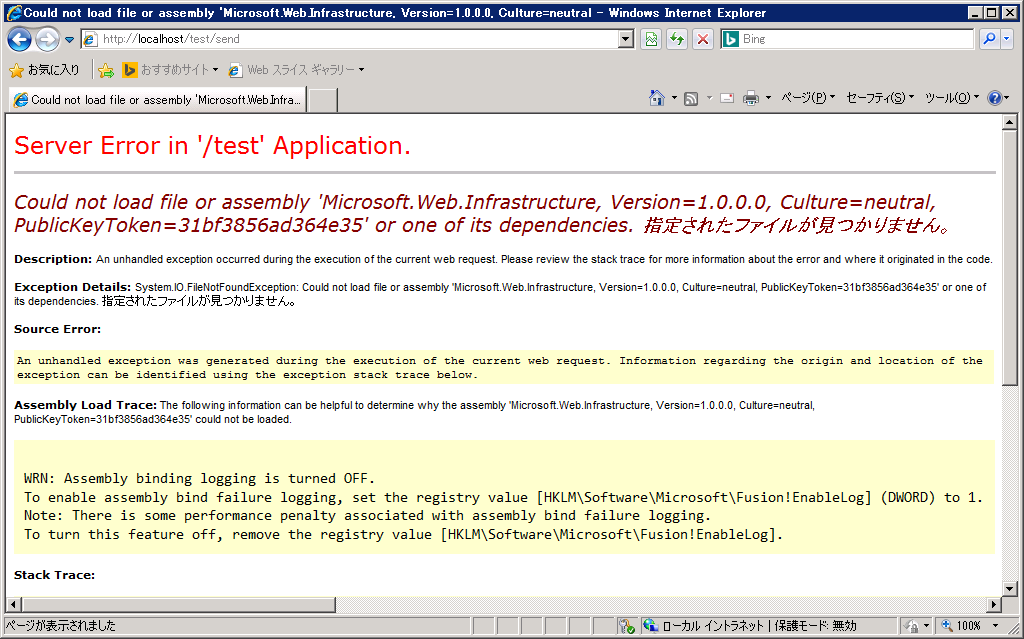The image size is (1024, 639).
Task: Open the おすすめサイト suggested sites link
Action: 170,69
